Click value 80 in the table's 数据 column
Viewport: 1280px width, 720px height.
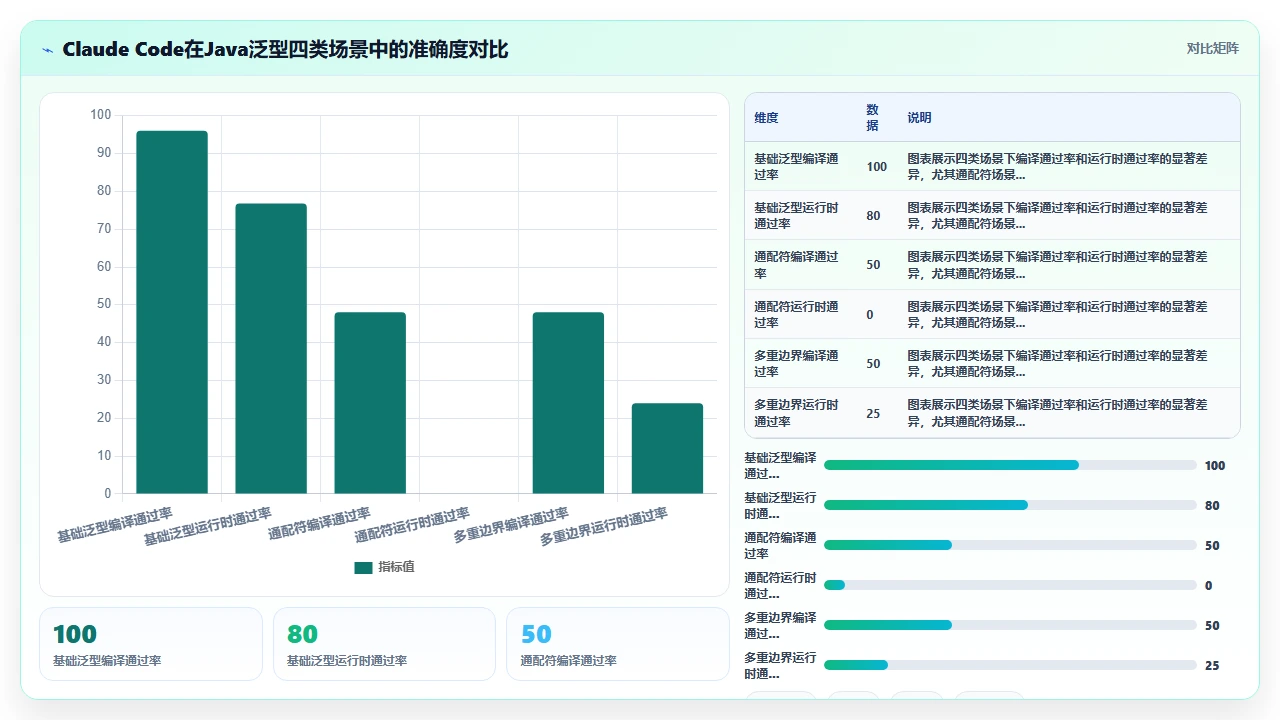pos(873,216)
